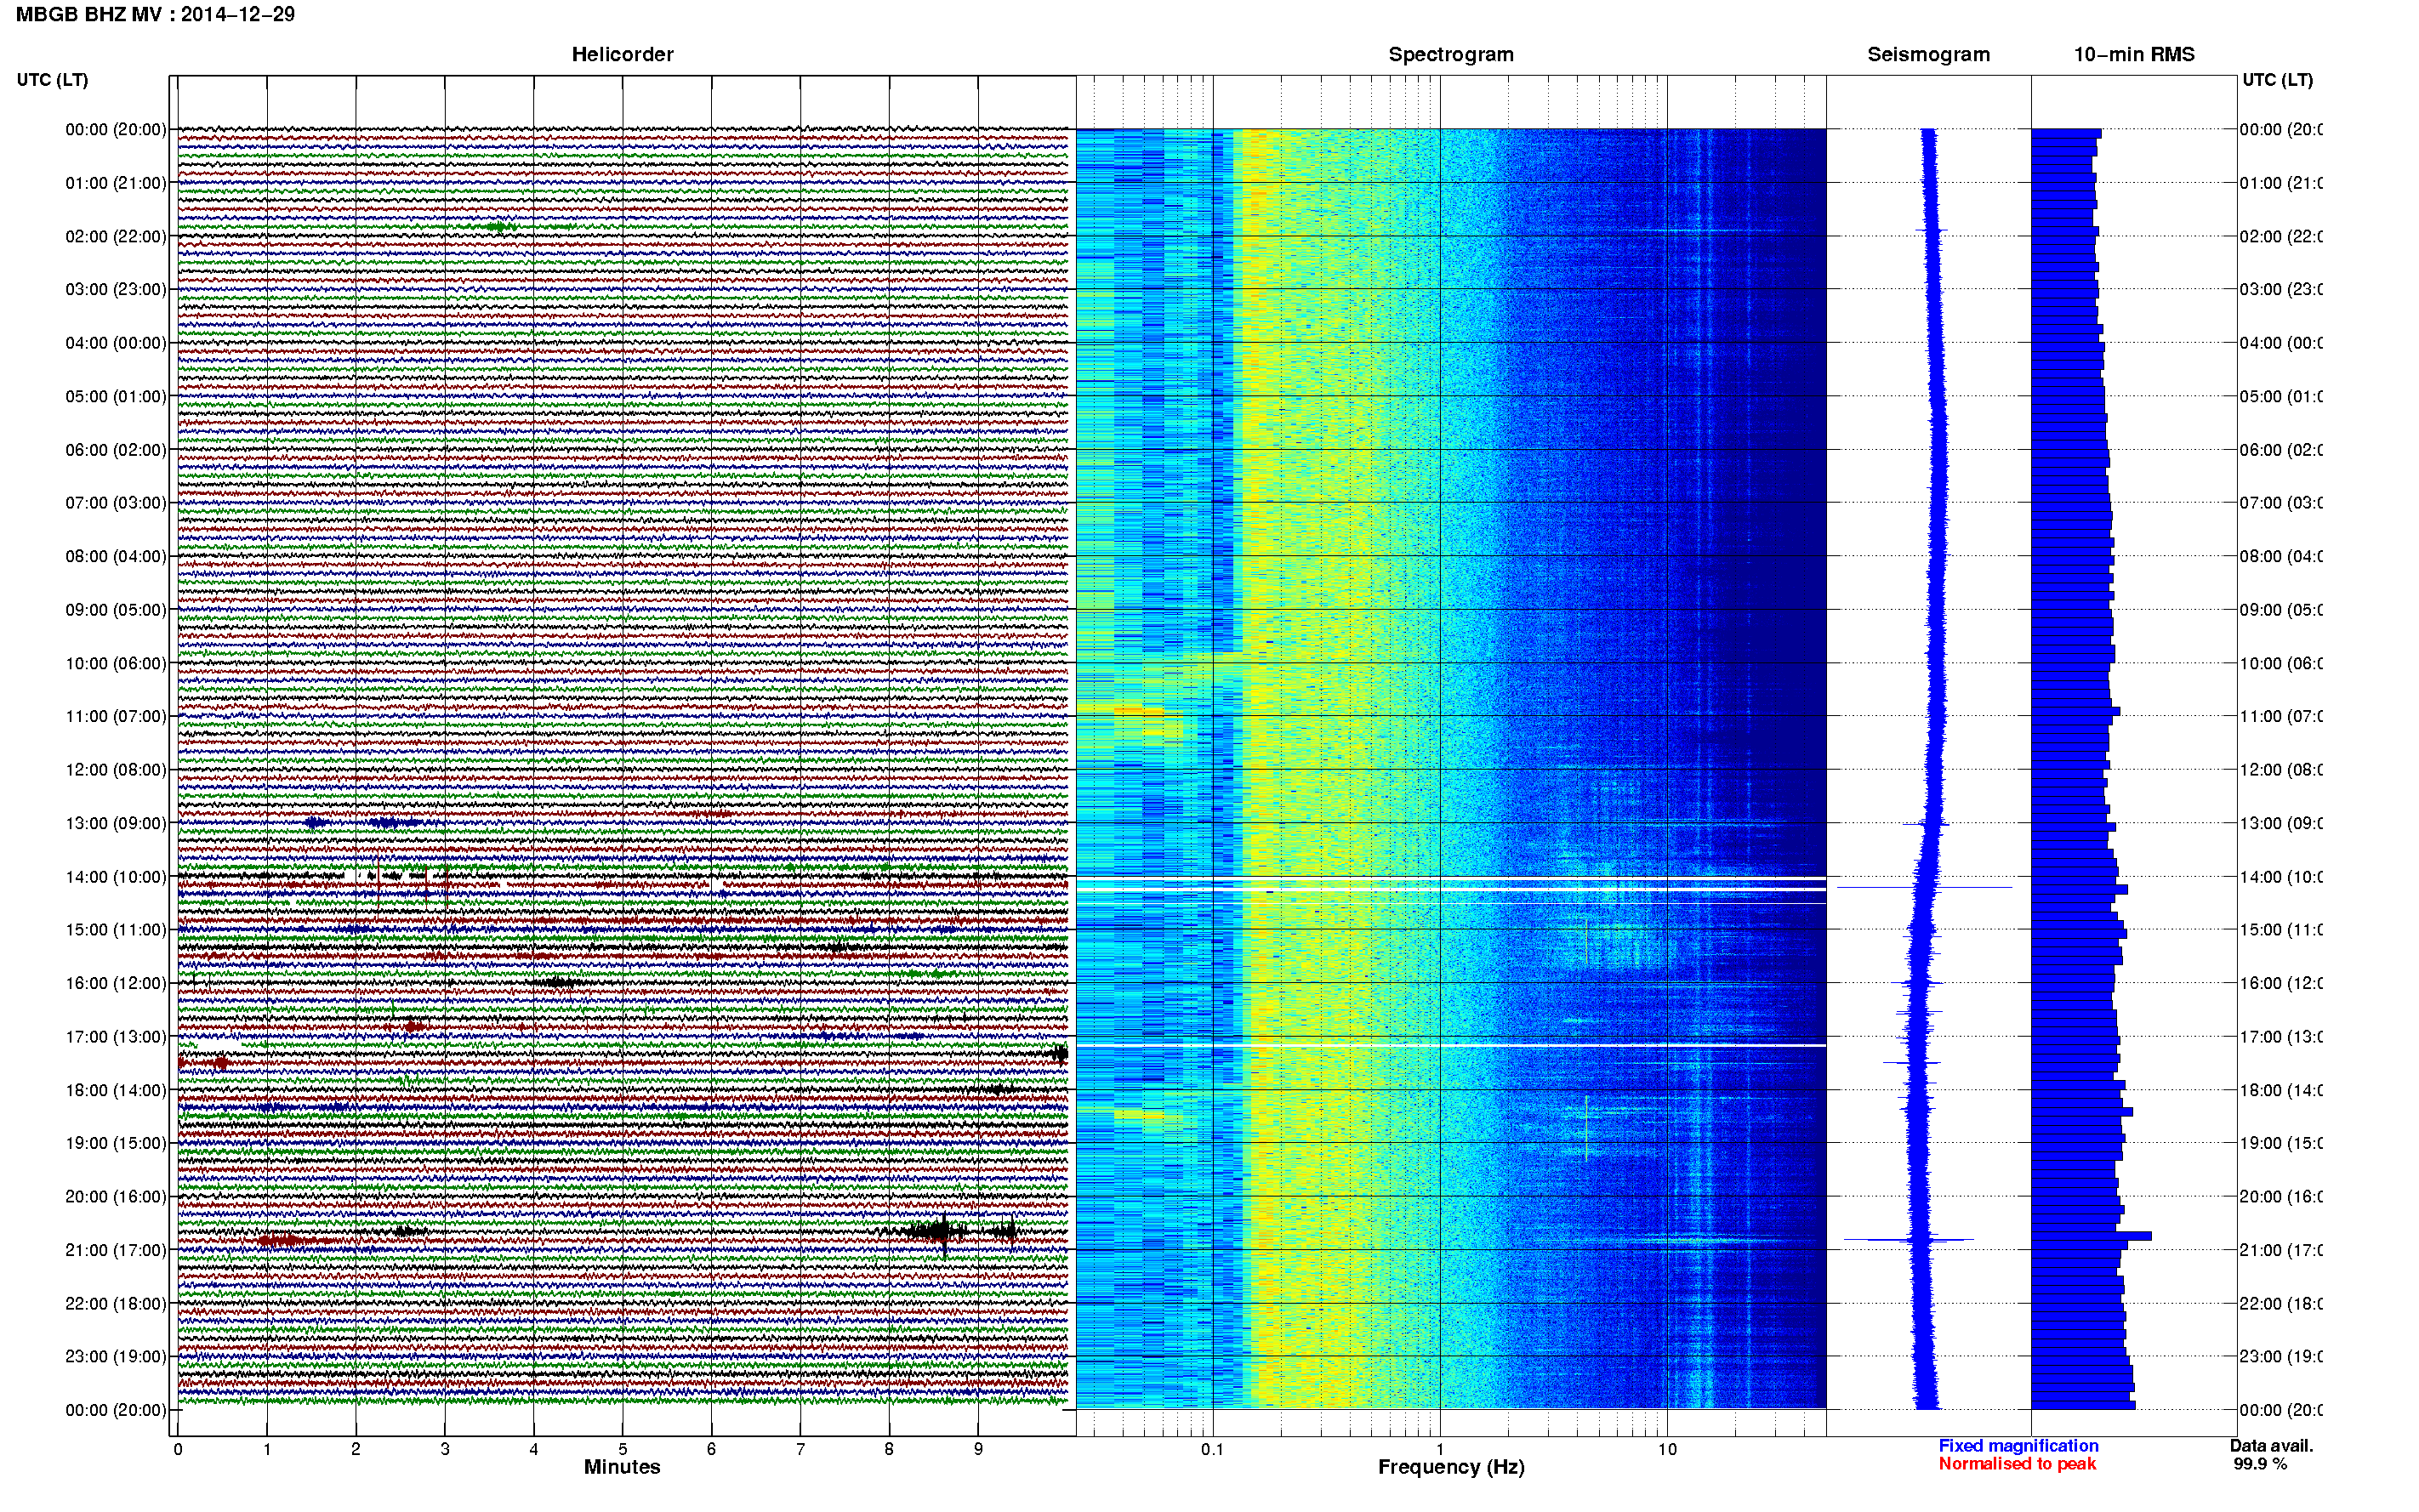
Task: Click the 99.9 % data availability value
Action: 2260,1464
